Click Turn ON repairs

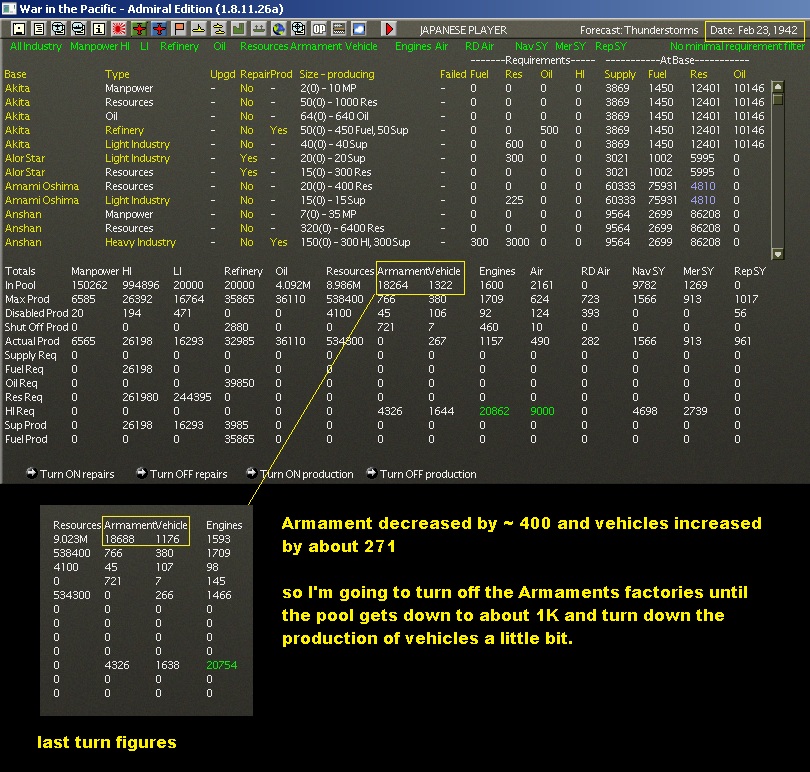click(x=77, y=474)
